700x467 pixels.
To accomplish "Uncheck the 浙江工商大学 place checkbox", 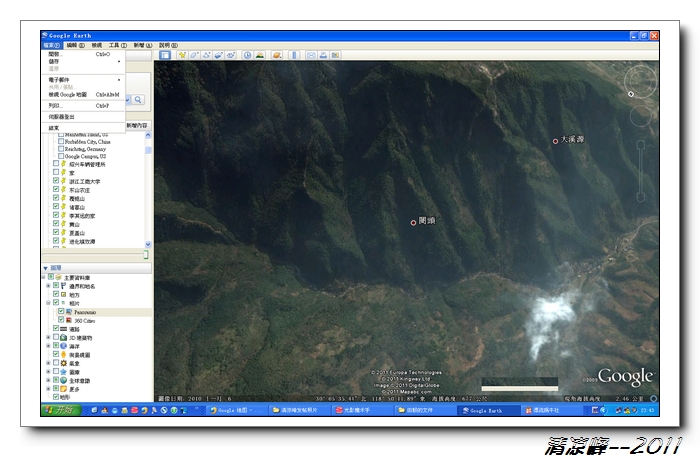I will [x=56, y=181].
